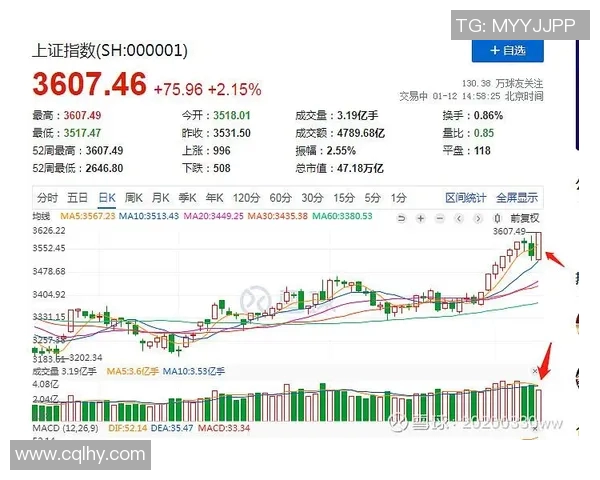Click the MA20:3449.25 moving average label
The height and width of the screenshot is (480, 600).
(214, 216)
